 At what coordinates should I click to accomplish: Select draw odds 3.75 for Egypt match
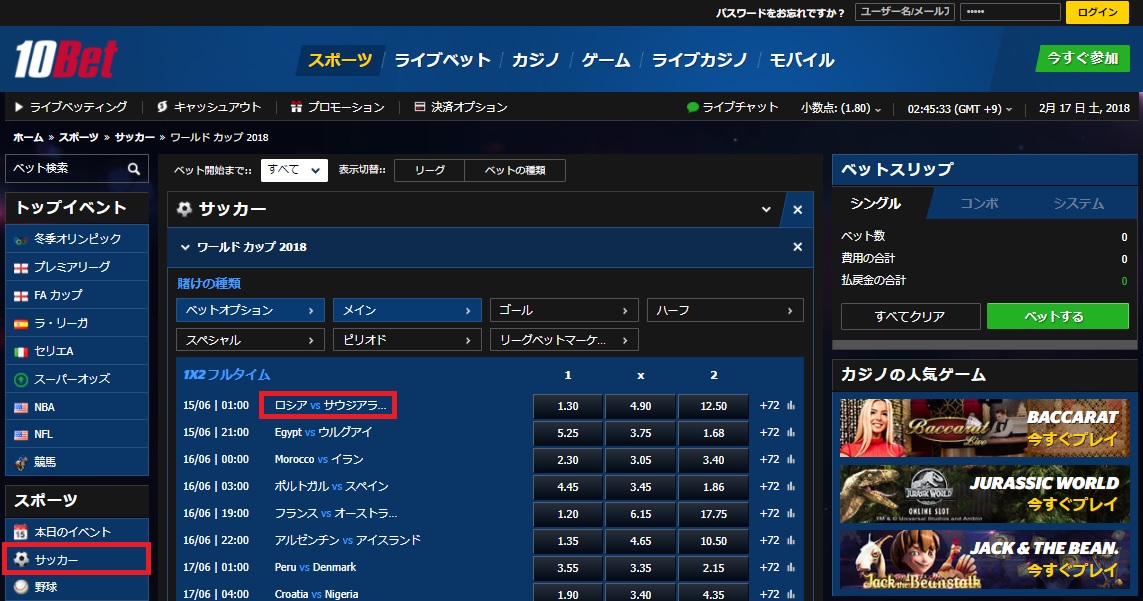641,433
